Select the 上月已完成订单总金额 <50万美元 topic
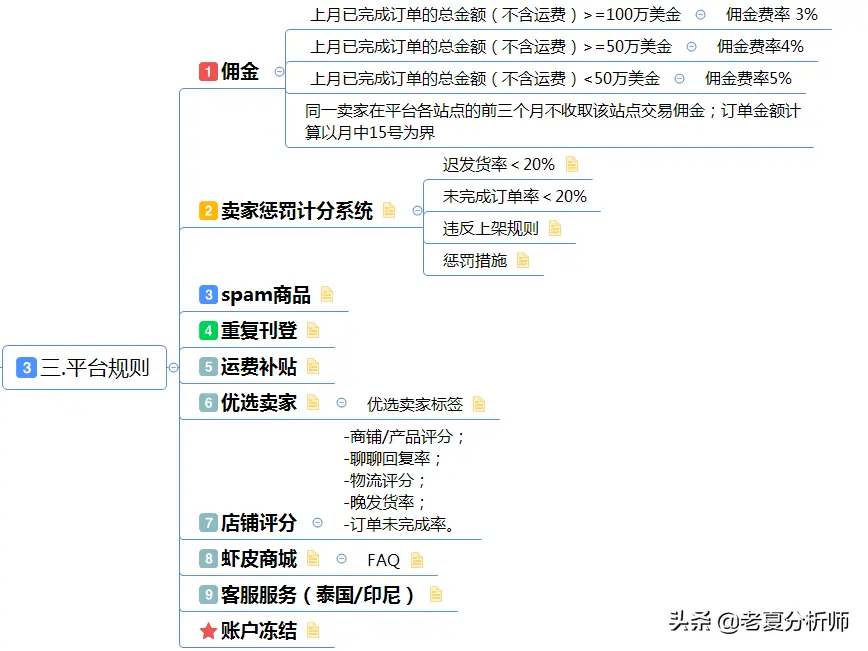The height and width of the screenshot is (651, 868). pyautogui.click(x=480, y=78)
